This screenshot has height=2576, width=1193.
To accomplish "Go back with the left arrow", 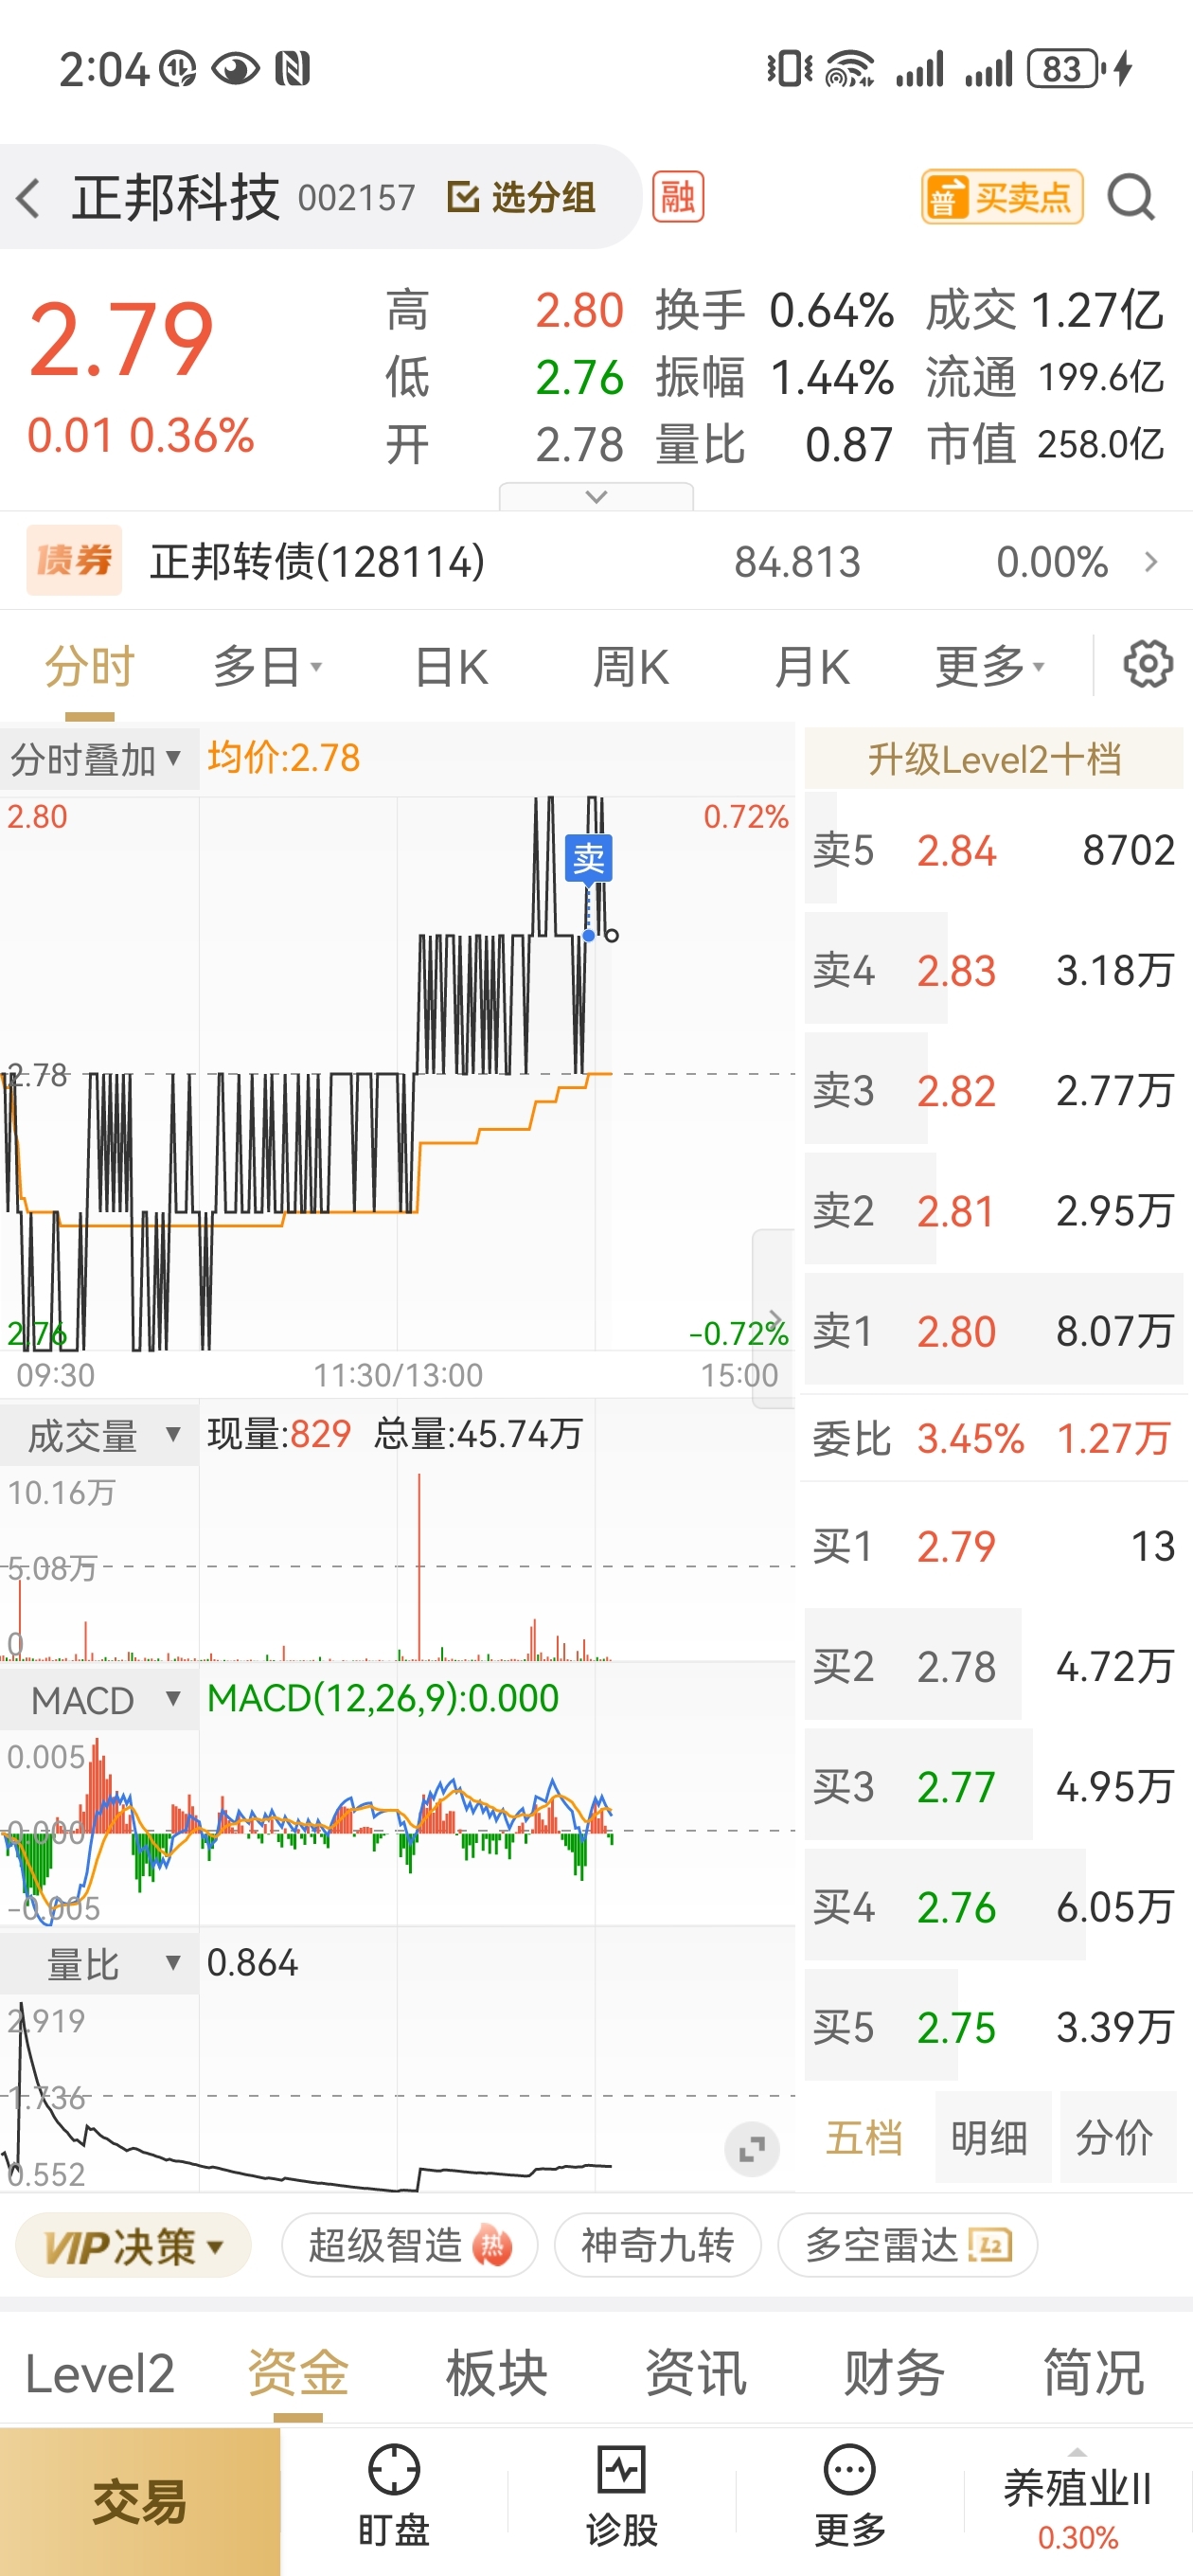I will tap(28, 197).
